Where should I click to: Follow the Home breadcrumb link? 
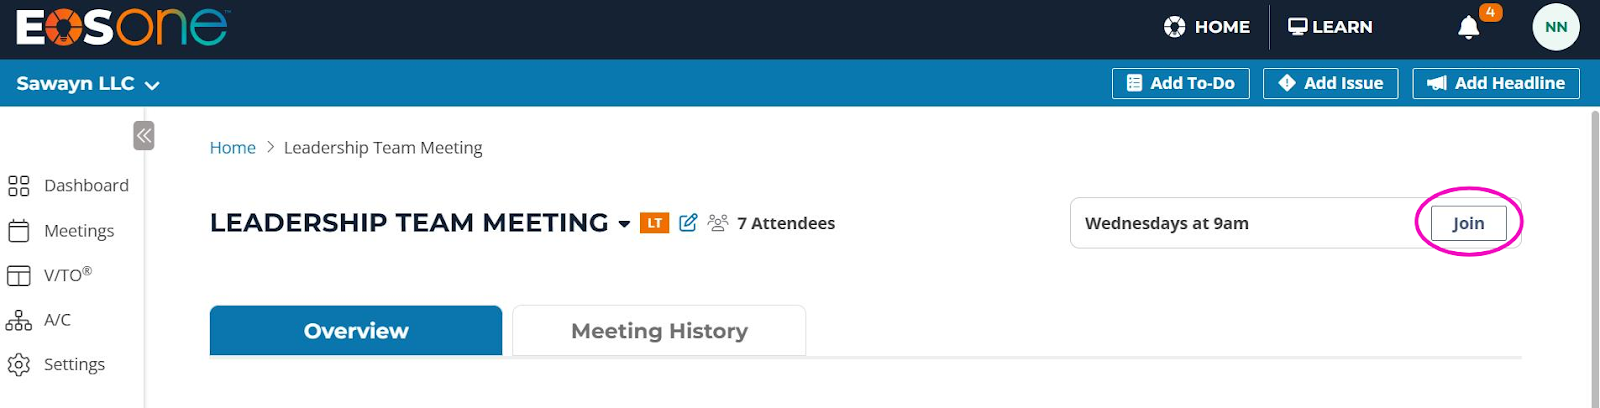(233, 148)
